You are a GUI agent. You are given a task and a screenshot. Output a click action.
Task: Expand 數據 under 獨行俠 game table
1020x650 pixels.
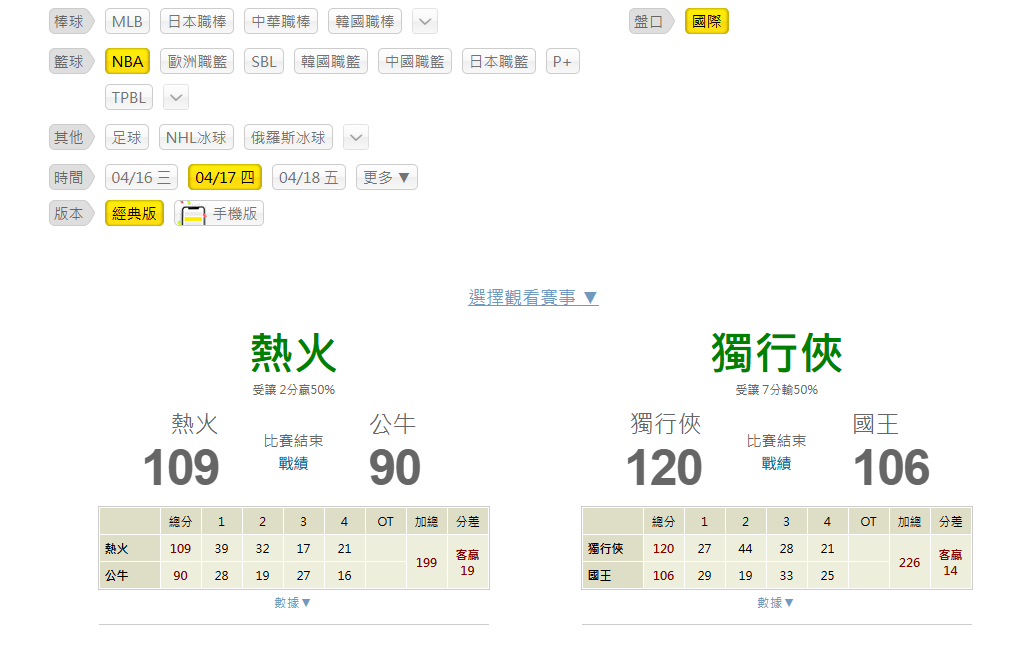click(x=775, y=603)
